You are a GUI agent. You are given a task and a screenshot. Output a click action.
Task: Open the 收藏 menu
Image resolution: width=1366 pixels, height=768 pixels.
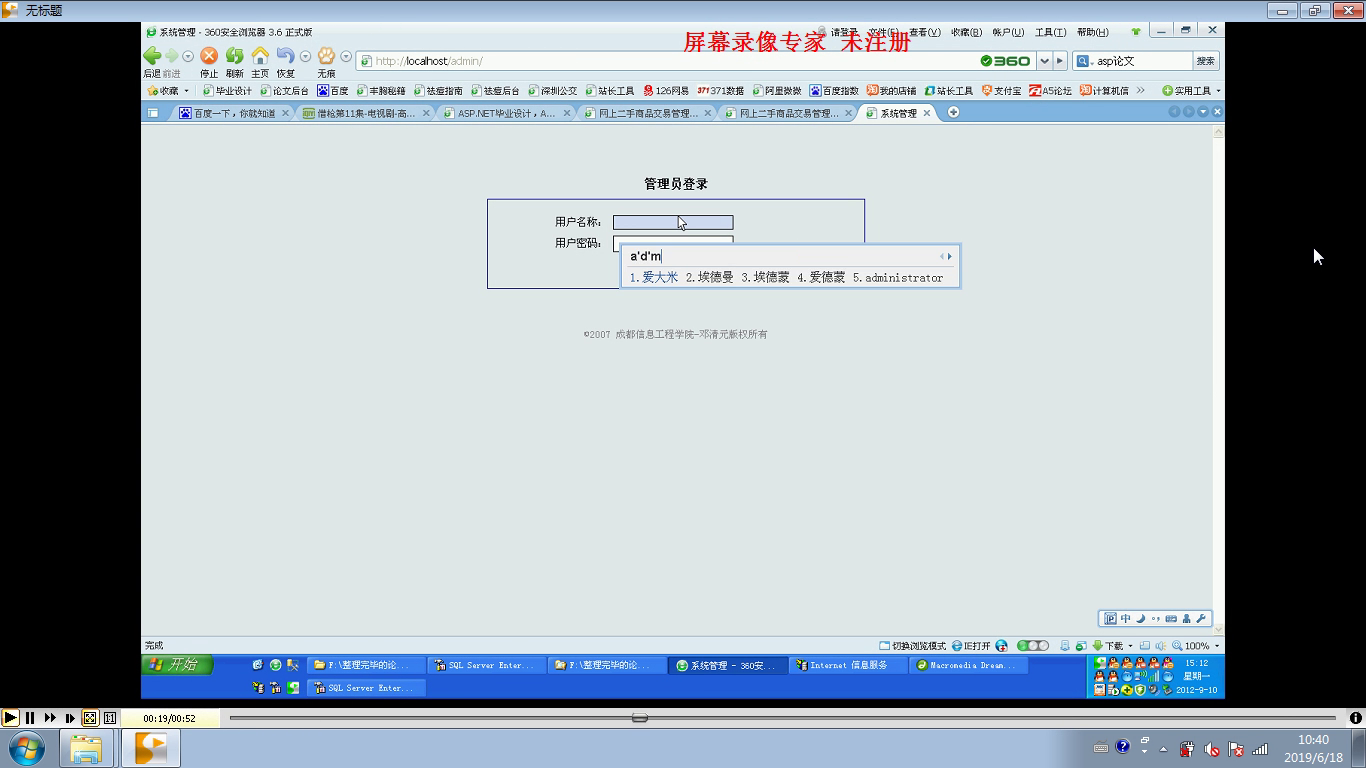pos(966,32)
